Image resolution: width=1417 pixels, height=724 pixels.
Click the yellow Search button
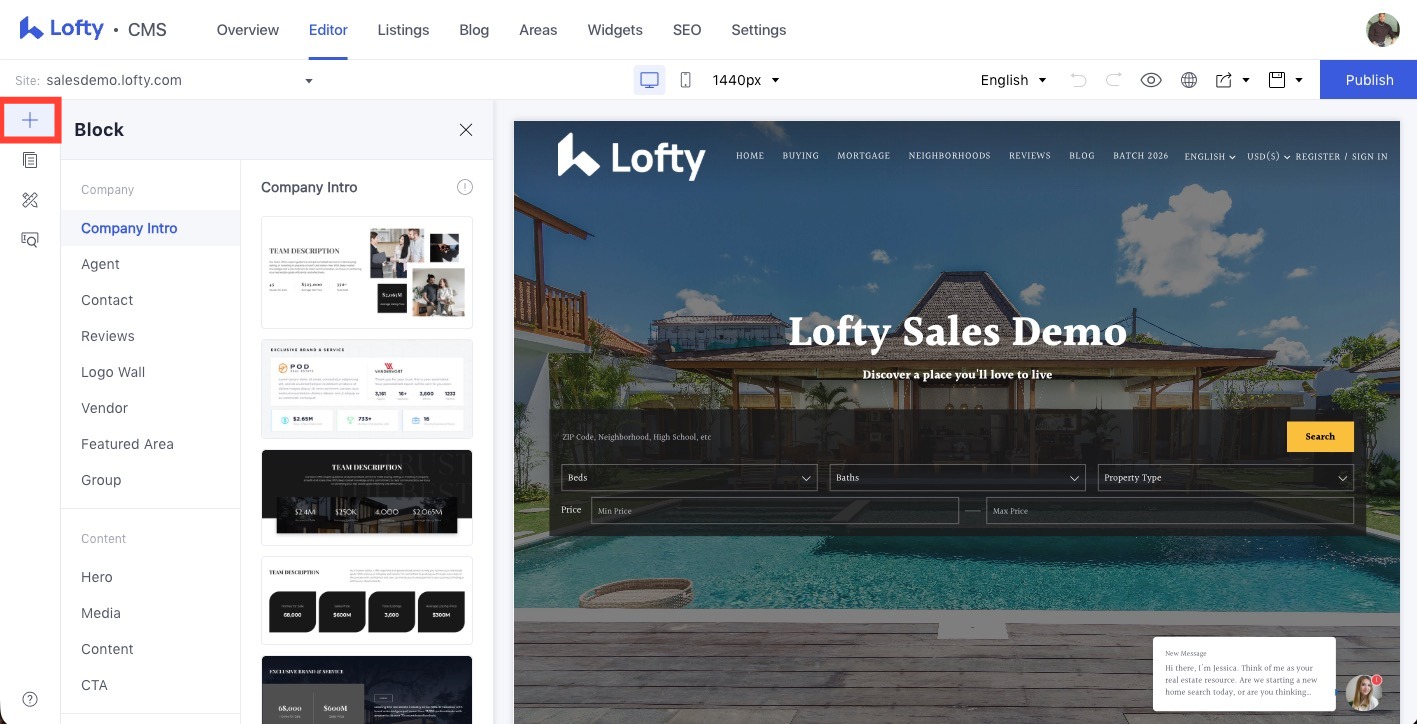[1319, 437]
